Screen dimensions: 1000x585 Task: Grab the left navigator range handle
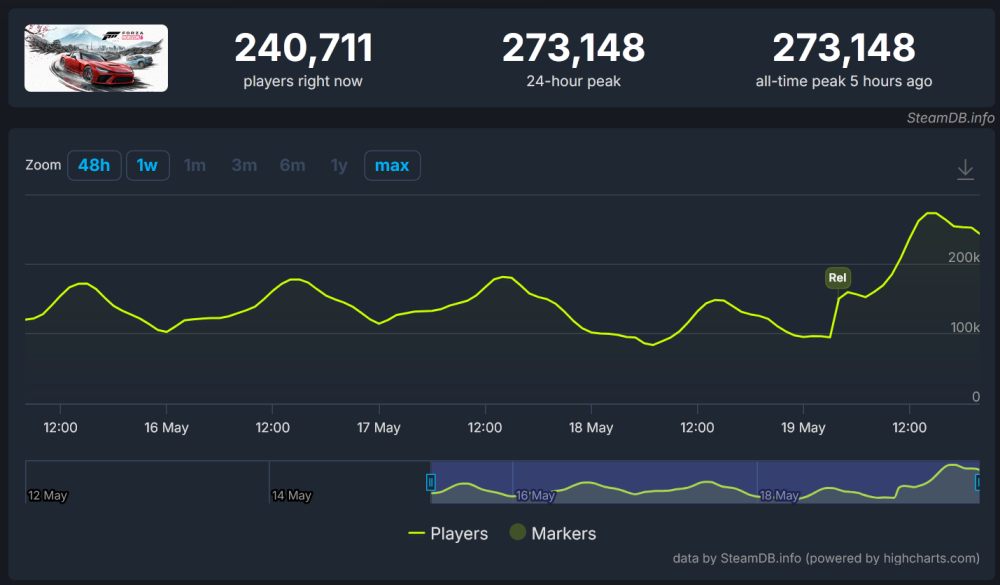(430, 482)
